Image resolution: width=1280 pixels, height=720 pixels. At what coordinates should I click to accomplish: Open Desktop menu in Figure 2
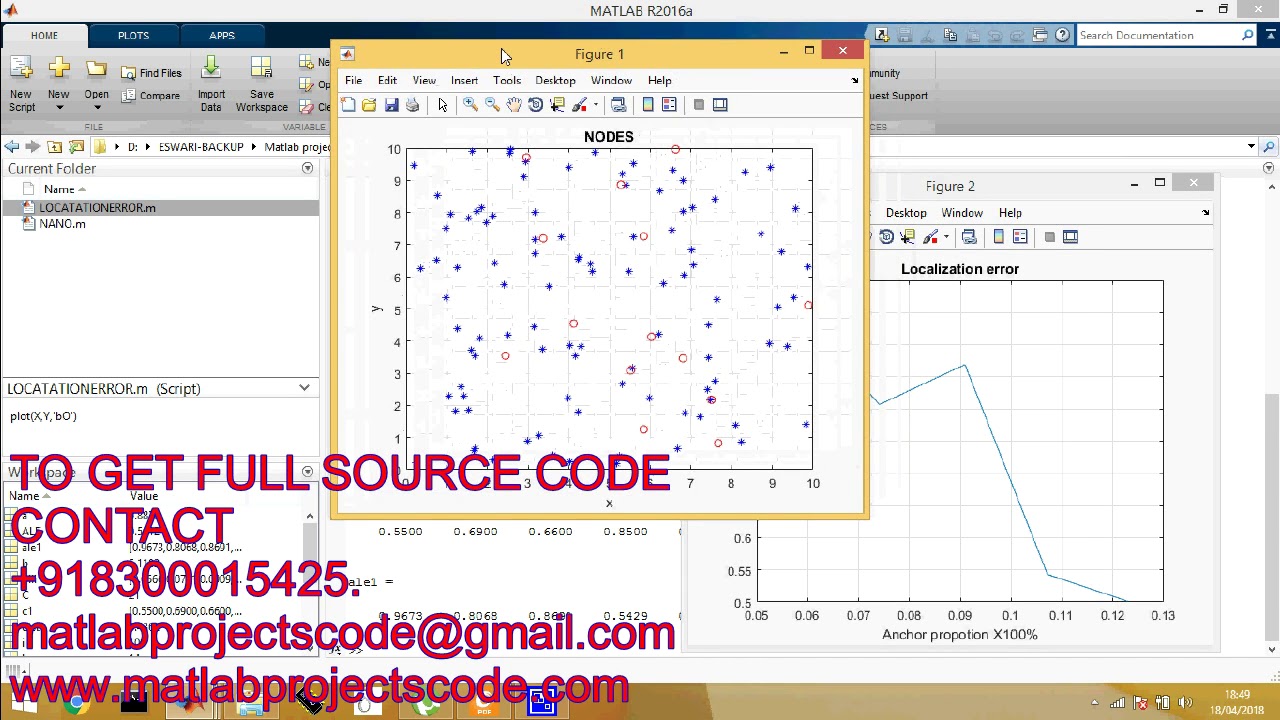pos(906,213)
